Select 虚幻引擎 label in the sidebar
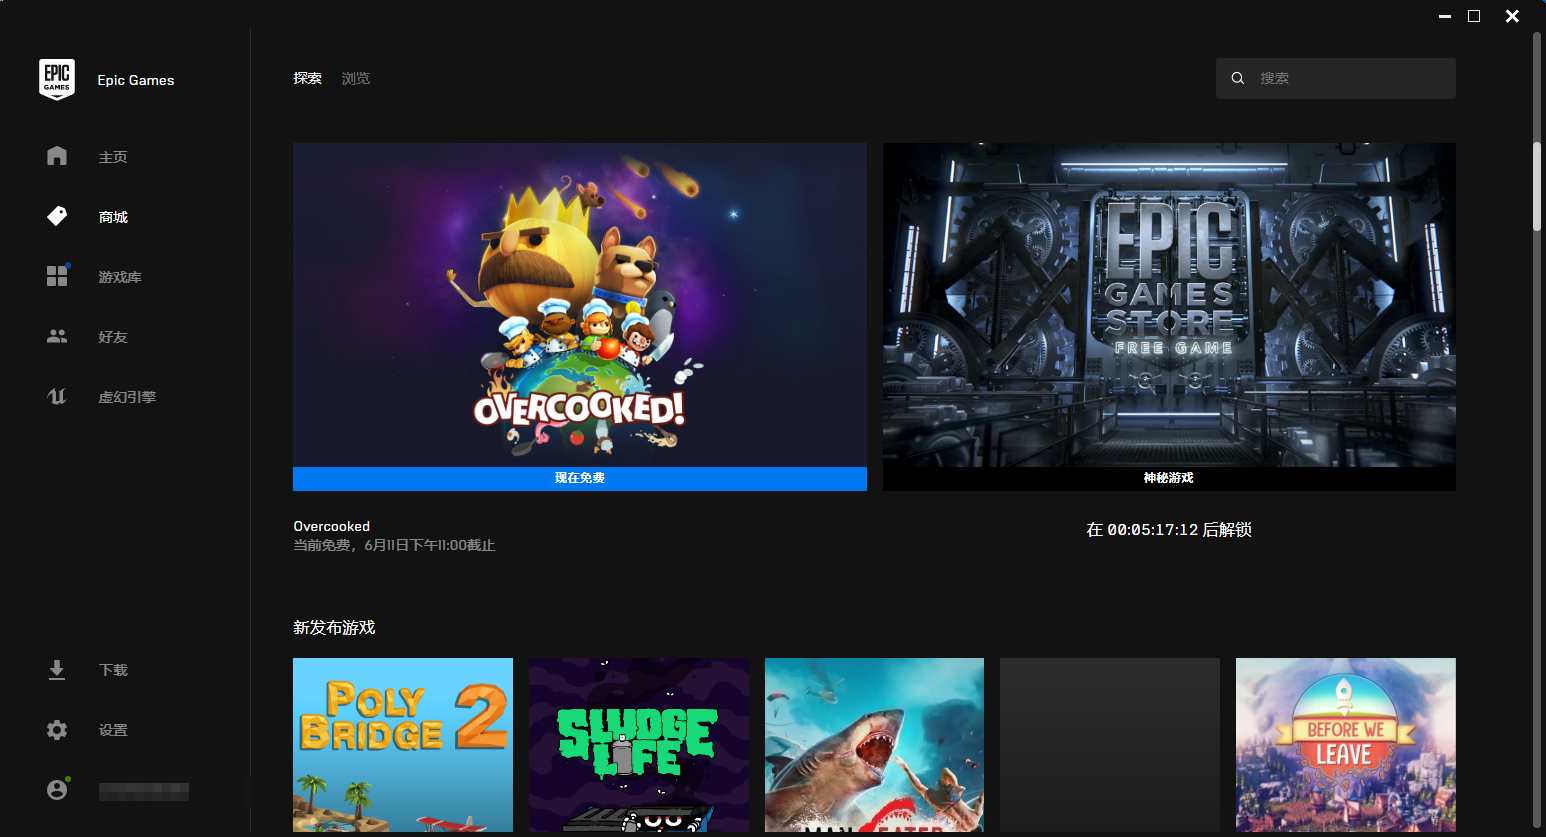This screenshot has width=1546, height=837. 127,397
